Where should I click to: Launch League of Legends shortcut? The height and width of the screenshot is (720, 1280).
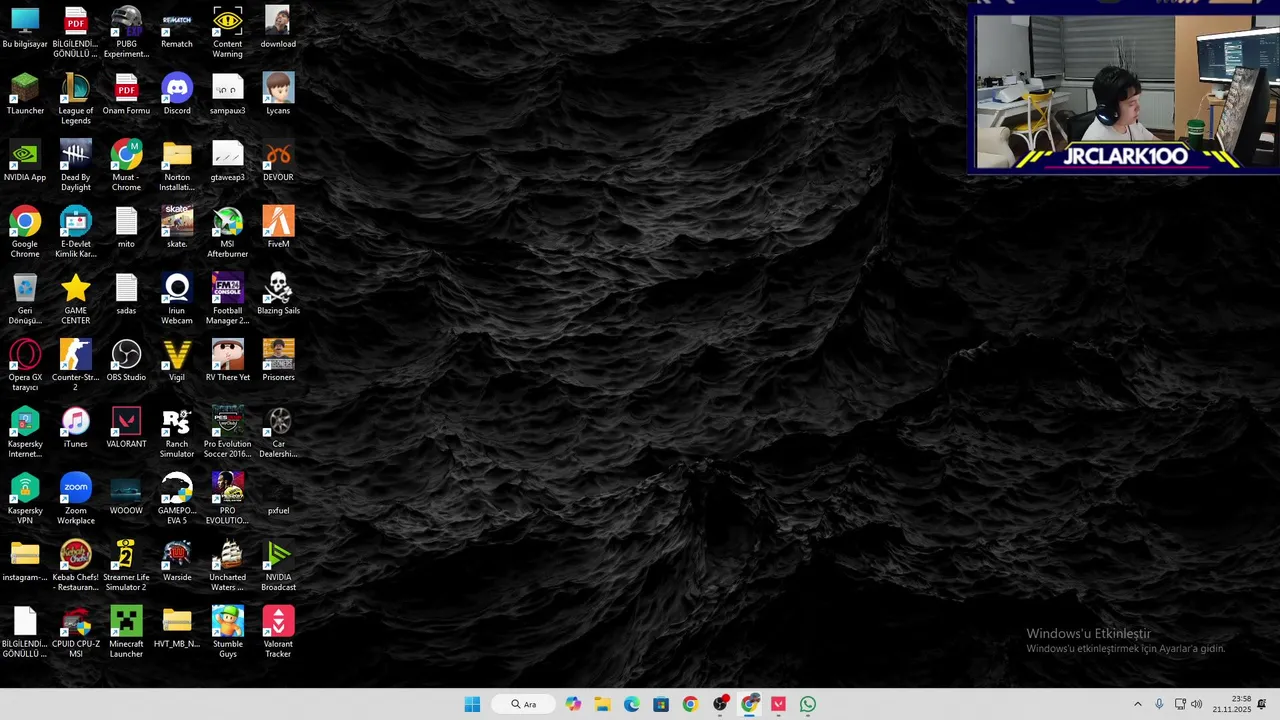point(75,99)
